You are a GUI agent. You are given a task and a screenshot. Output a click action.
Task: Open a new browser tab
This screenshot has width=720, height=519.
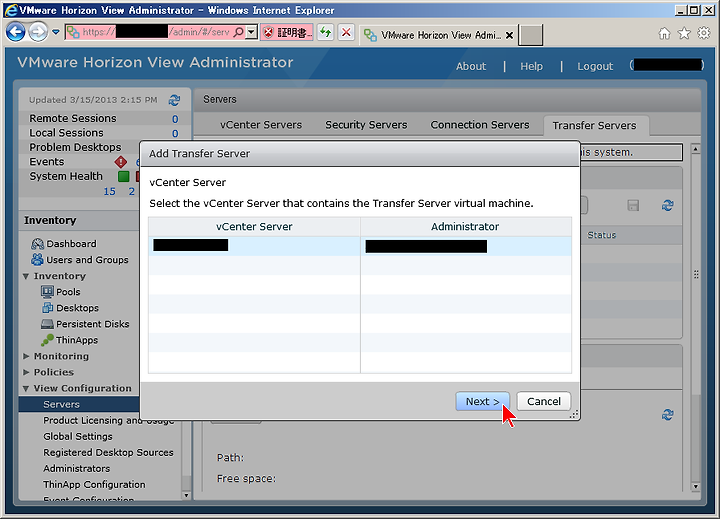(530, 35)
